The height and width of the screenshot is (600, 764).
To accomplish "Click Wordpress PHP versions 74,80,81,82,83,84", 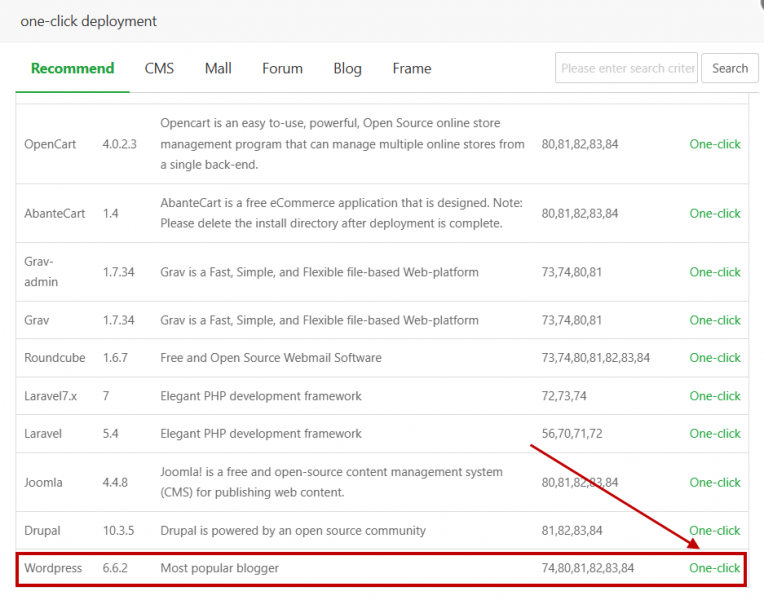I will point(588,568).
